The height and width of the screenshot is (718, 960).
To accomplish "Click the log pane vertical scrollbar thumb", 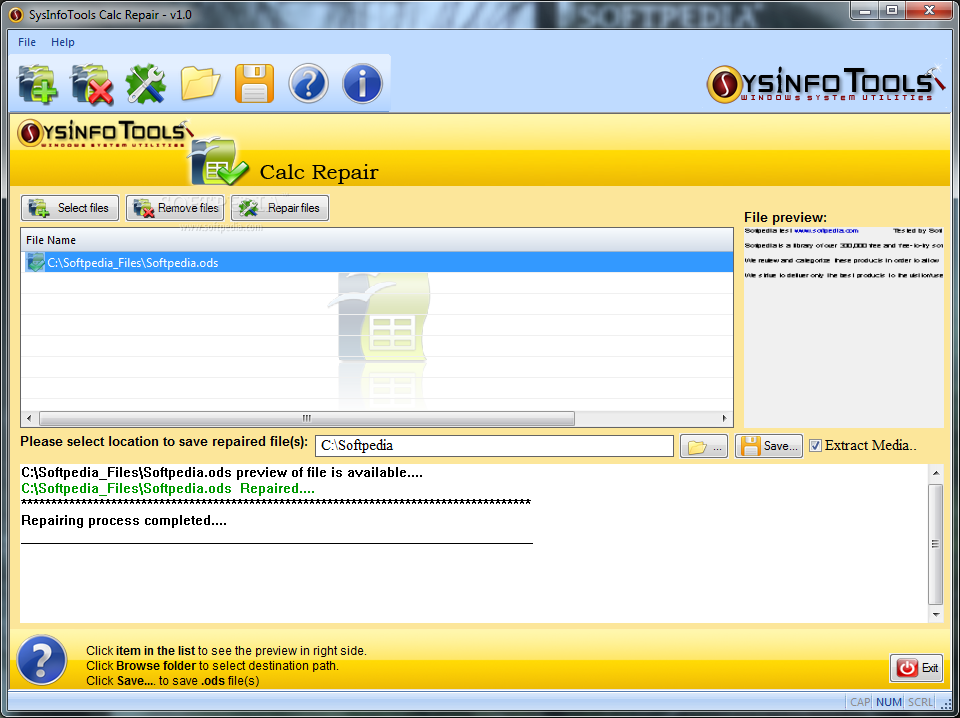I will 936,544.
